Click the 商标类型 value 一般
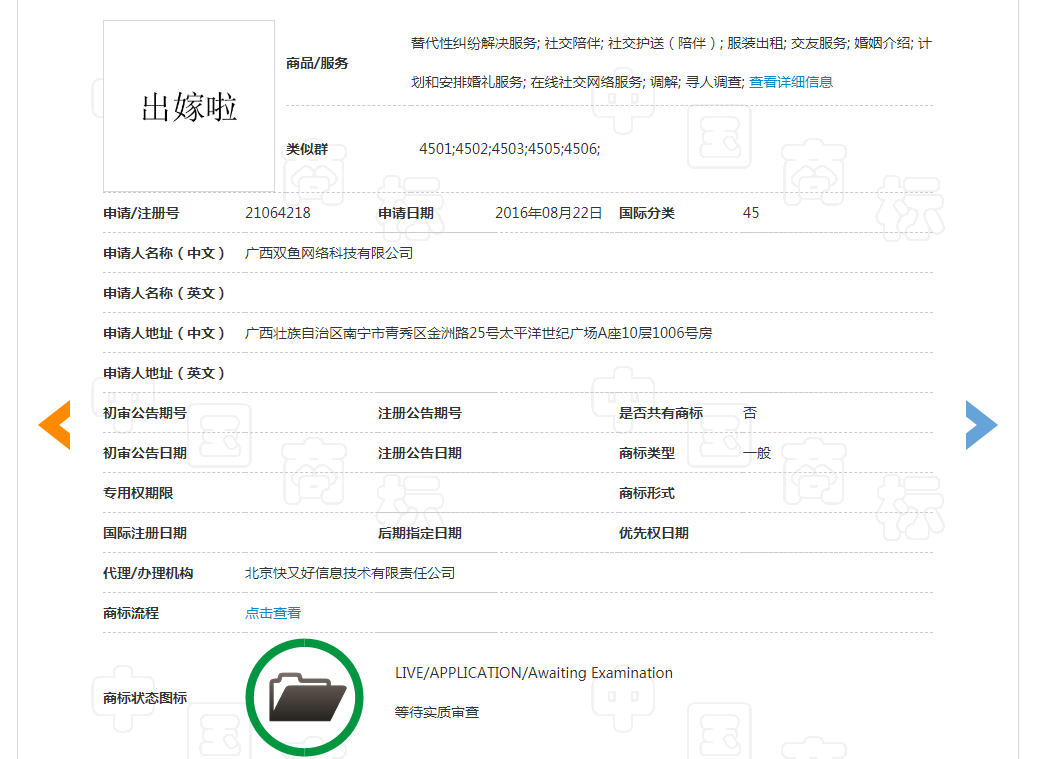Screen dimensions: 1044x759 pos(755,452)
